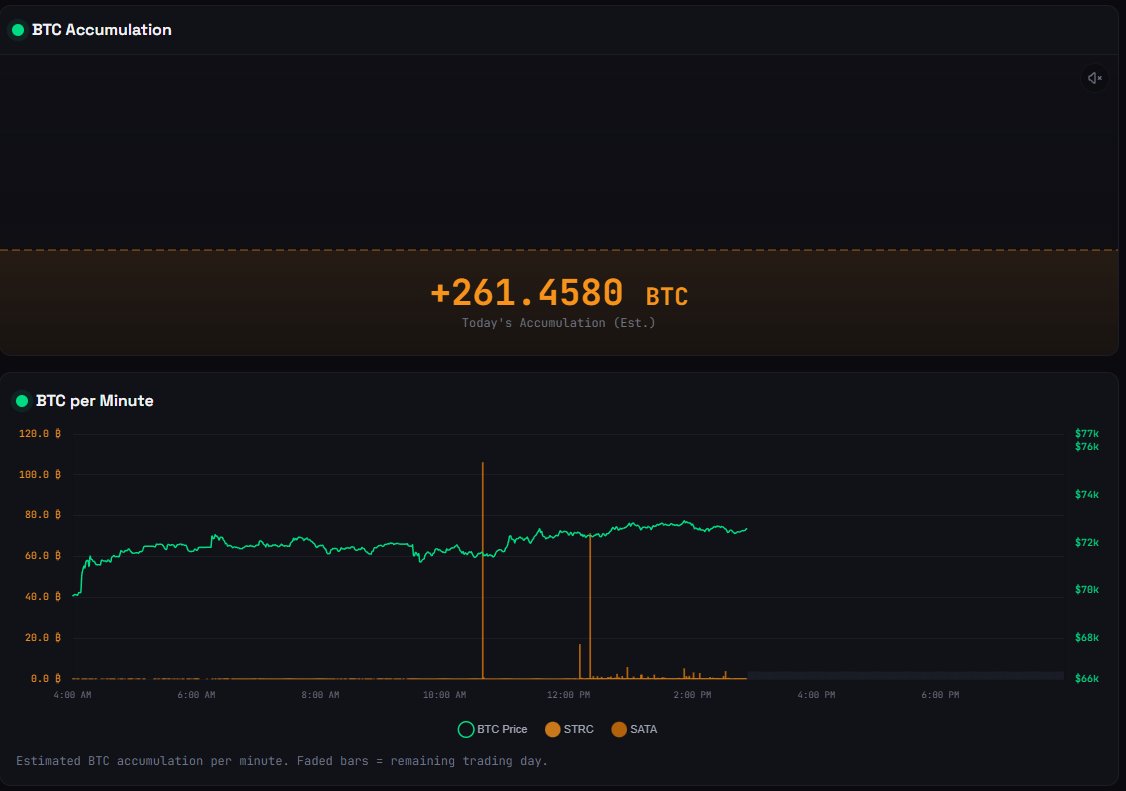This screenshot has width=1126, height=791.
Task: Click the 60.0 ₿ y-axis label
Action: [x=42, y=556]
